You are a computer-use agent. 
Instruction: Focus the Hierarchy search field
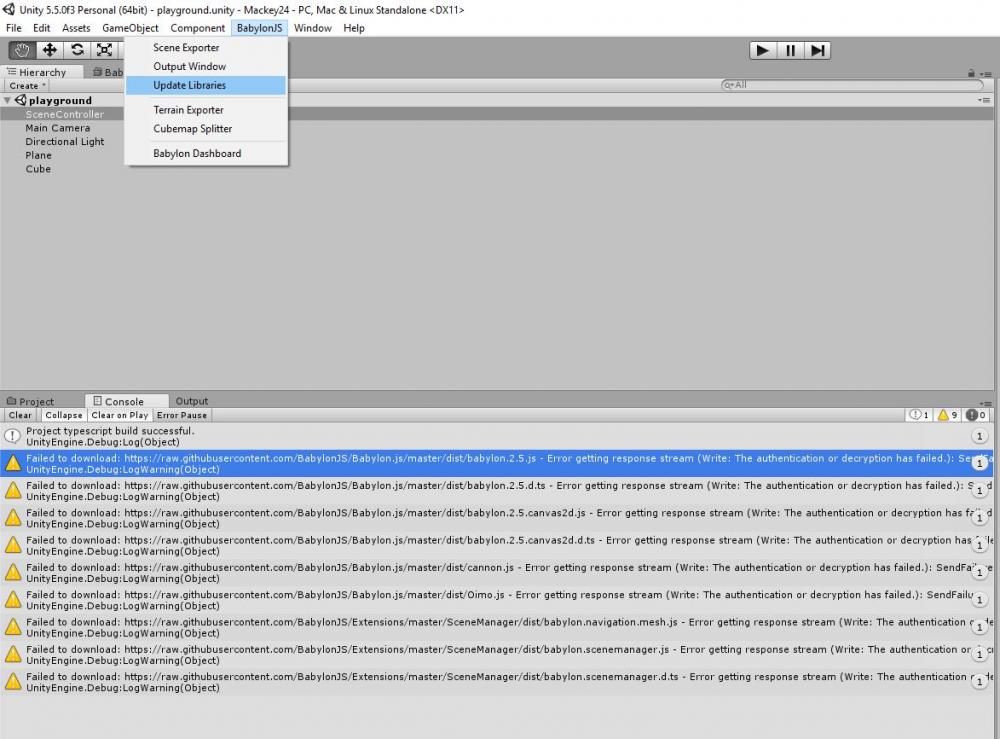tap(854, 85)
